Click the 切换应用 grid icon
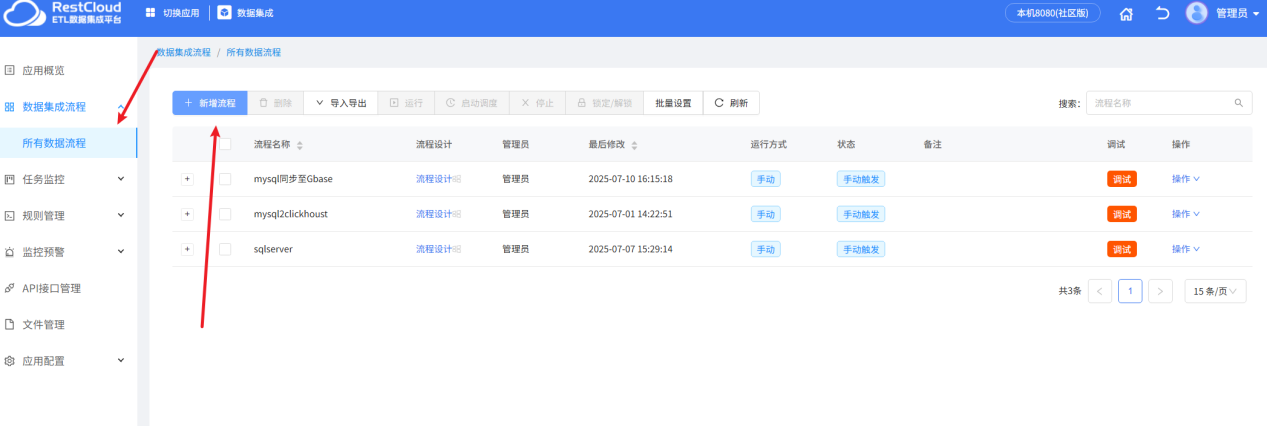This screenshot has width=1267, height=426. coord(151,13)
